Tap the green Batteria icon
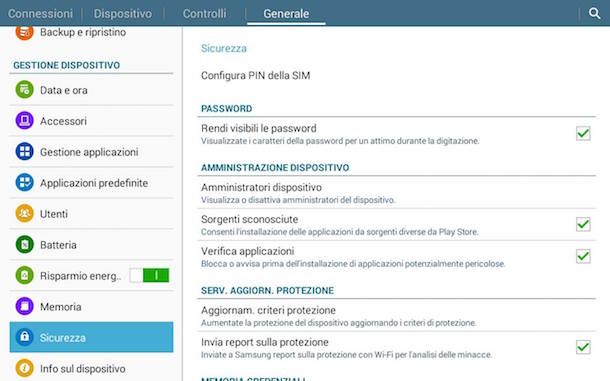The height and width of the screenshot is (381, 610). tap(25, 245)
